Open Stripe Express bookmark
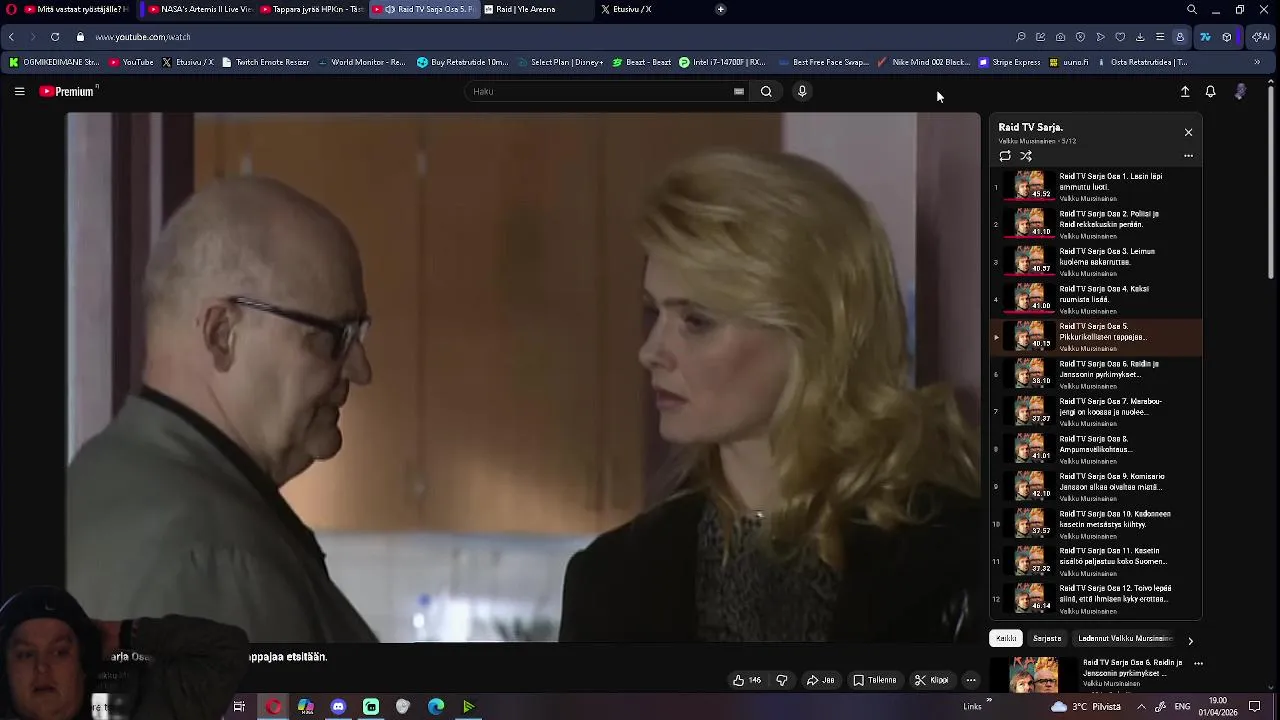The height and width of the screenshot is (720, 1280). pos(1009,62)
